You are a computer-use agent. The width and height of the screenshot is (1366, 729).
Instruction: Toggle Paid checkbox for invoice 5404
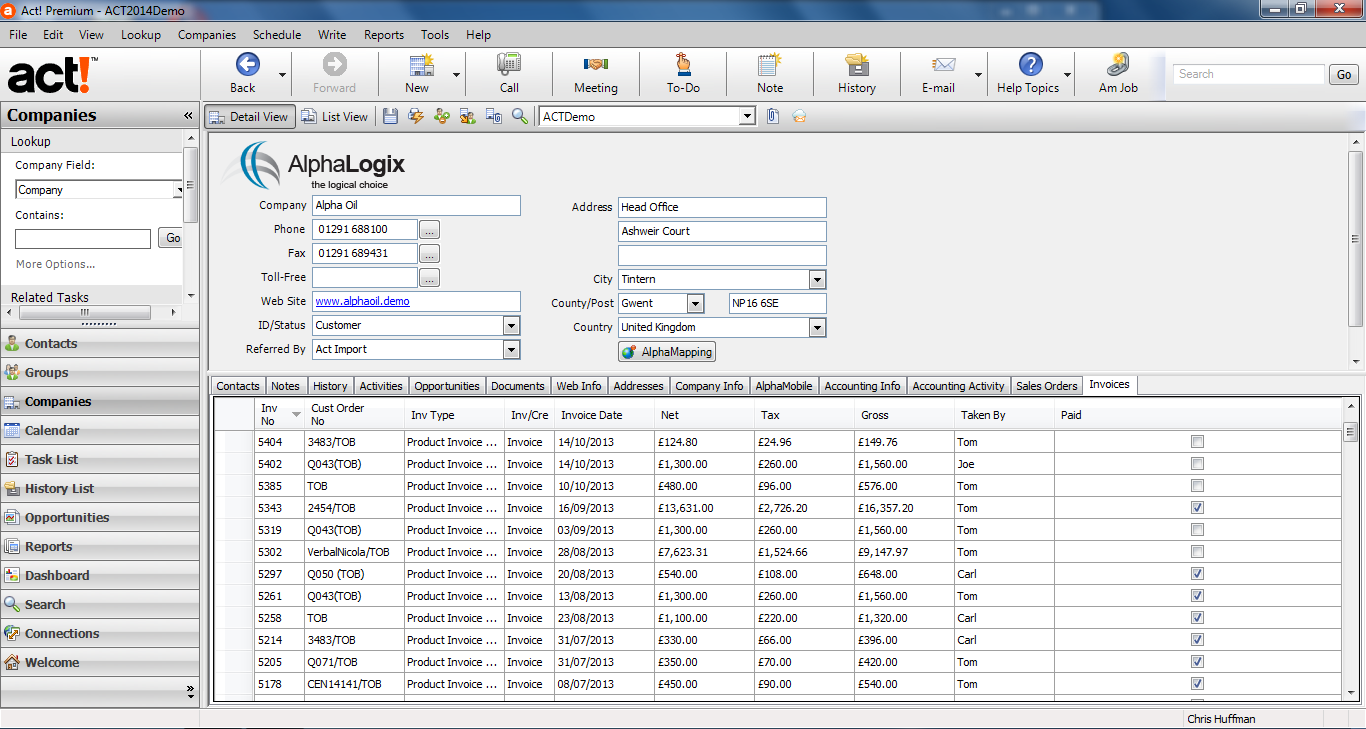tap(1198, 442)
